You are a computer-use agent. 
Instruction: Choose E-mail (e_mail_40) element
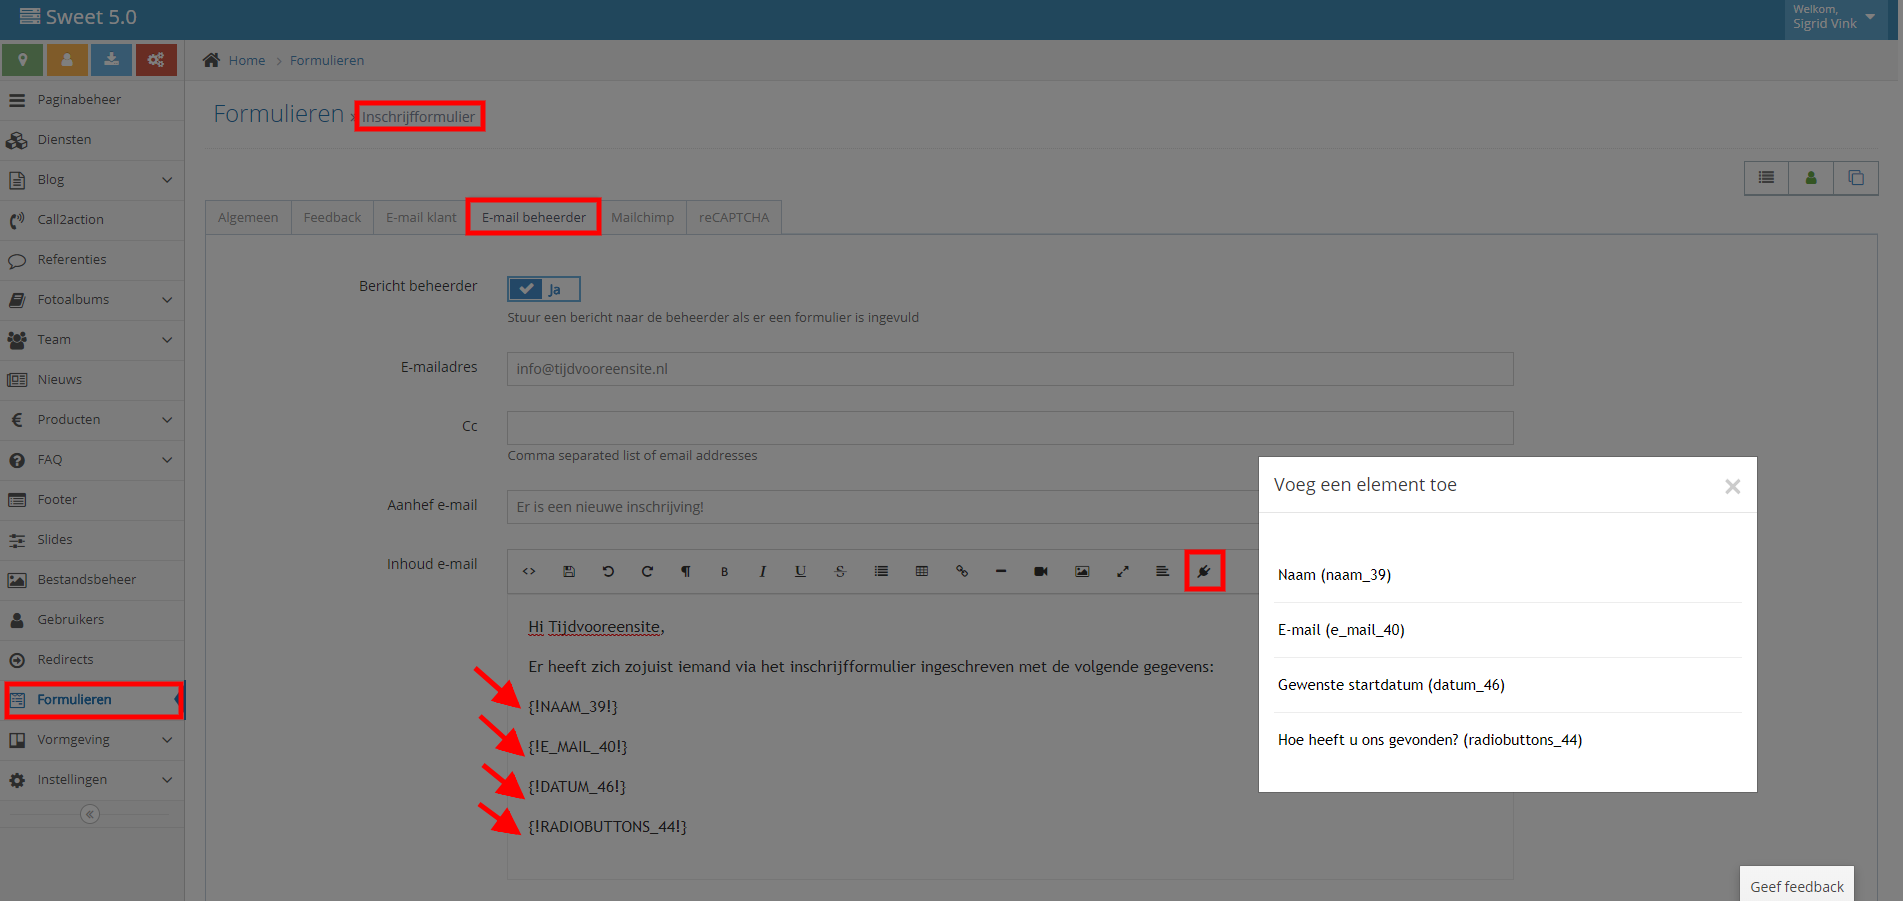pyautogui.click(x=1508, y=630)
